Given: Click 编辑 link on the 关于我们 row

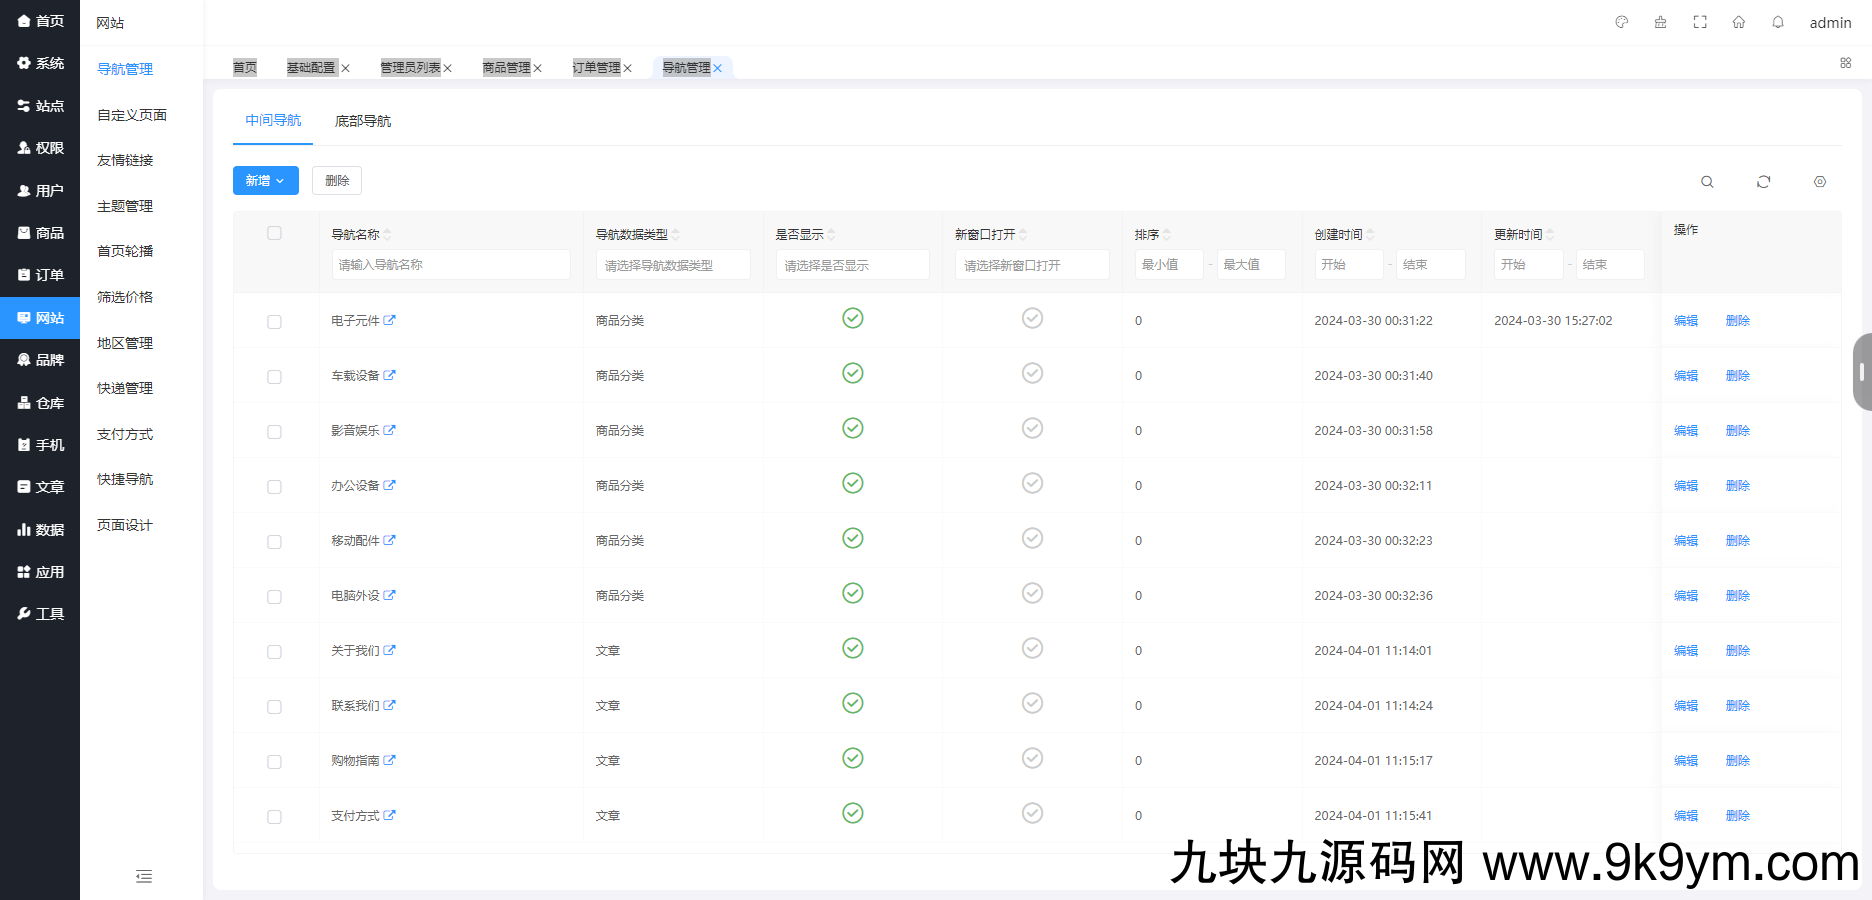Looking at the screenshot, I should [1685, 650].
